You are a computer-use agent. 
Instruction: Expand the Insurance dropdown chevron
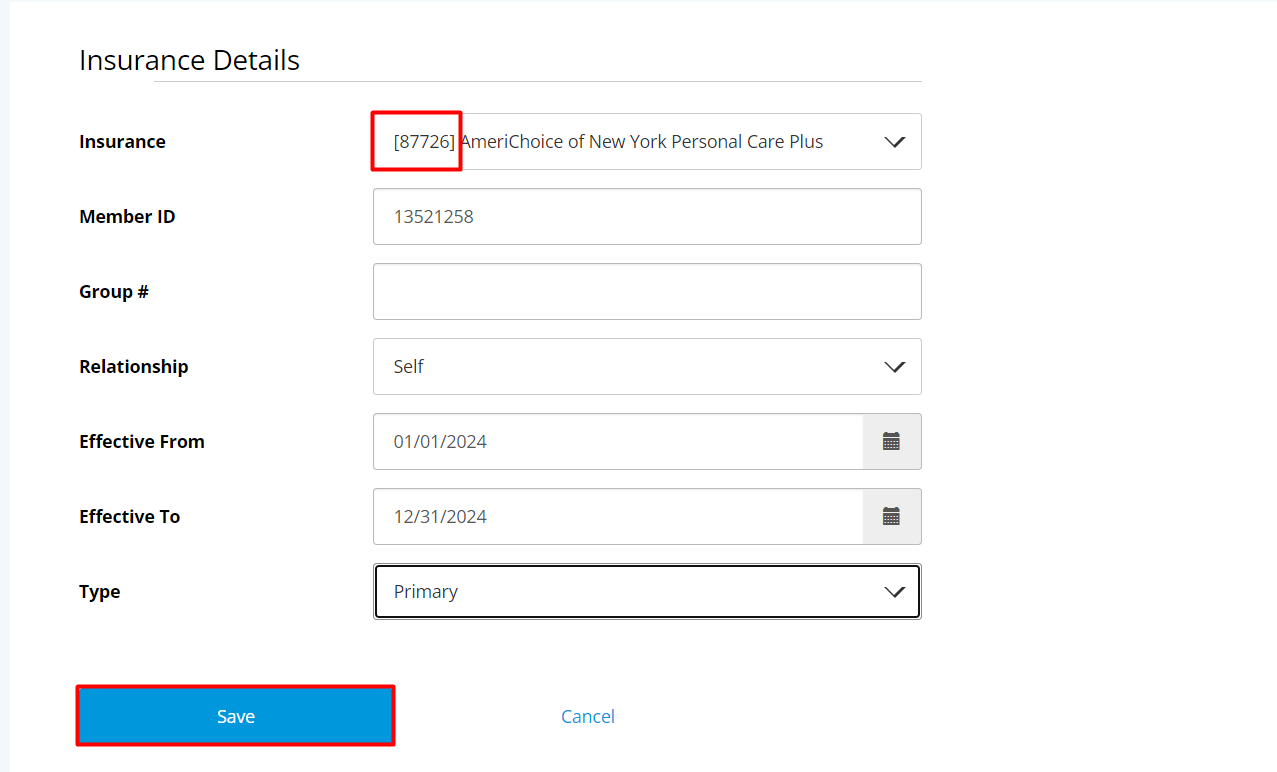(895, 142)
